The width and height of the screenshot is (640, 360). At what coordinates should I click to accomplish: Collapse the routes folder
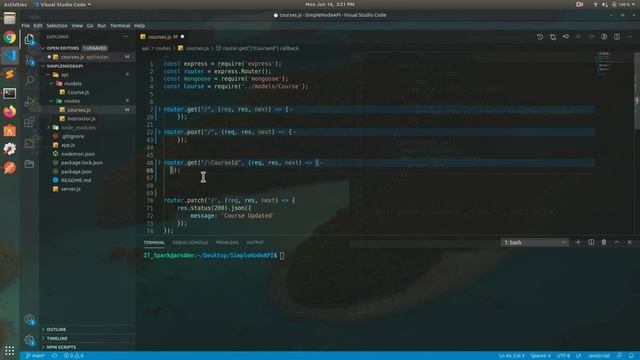[52, 101]
